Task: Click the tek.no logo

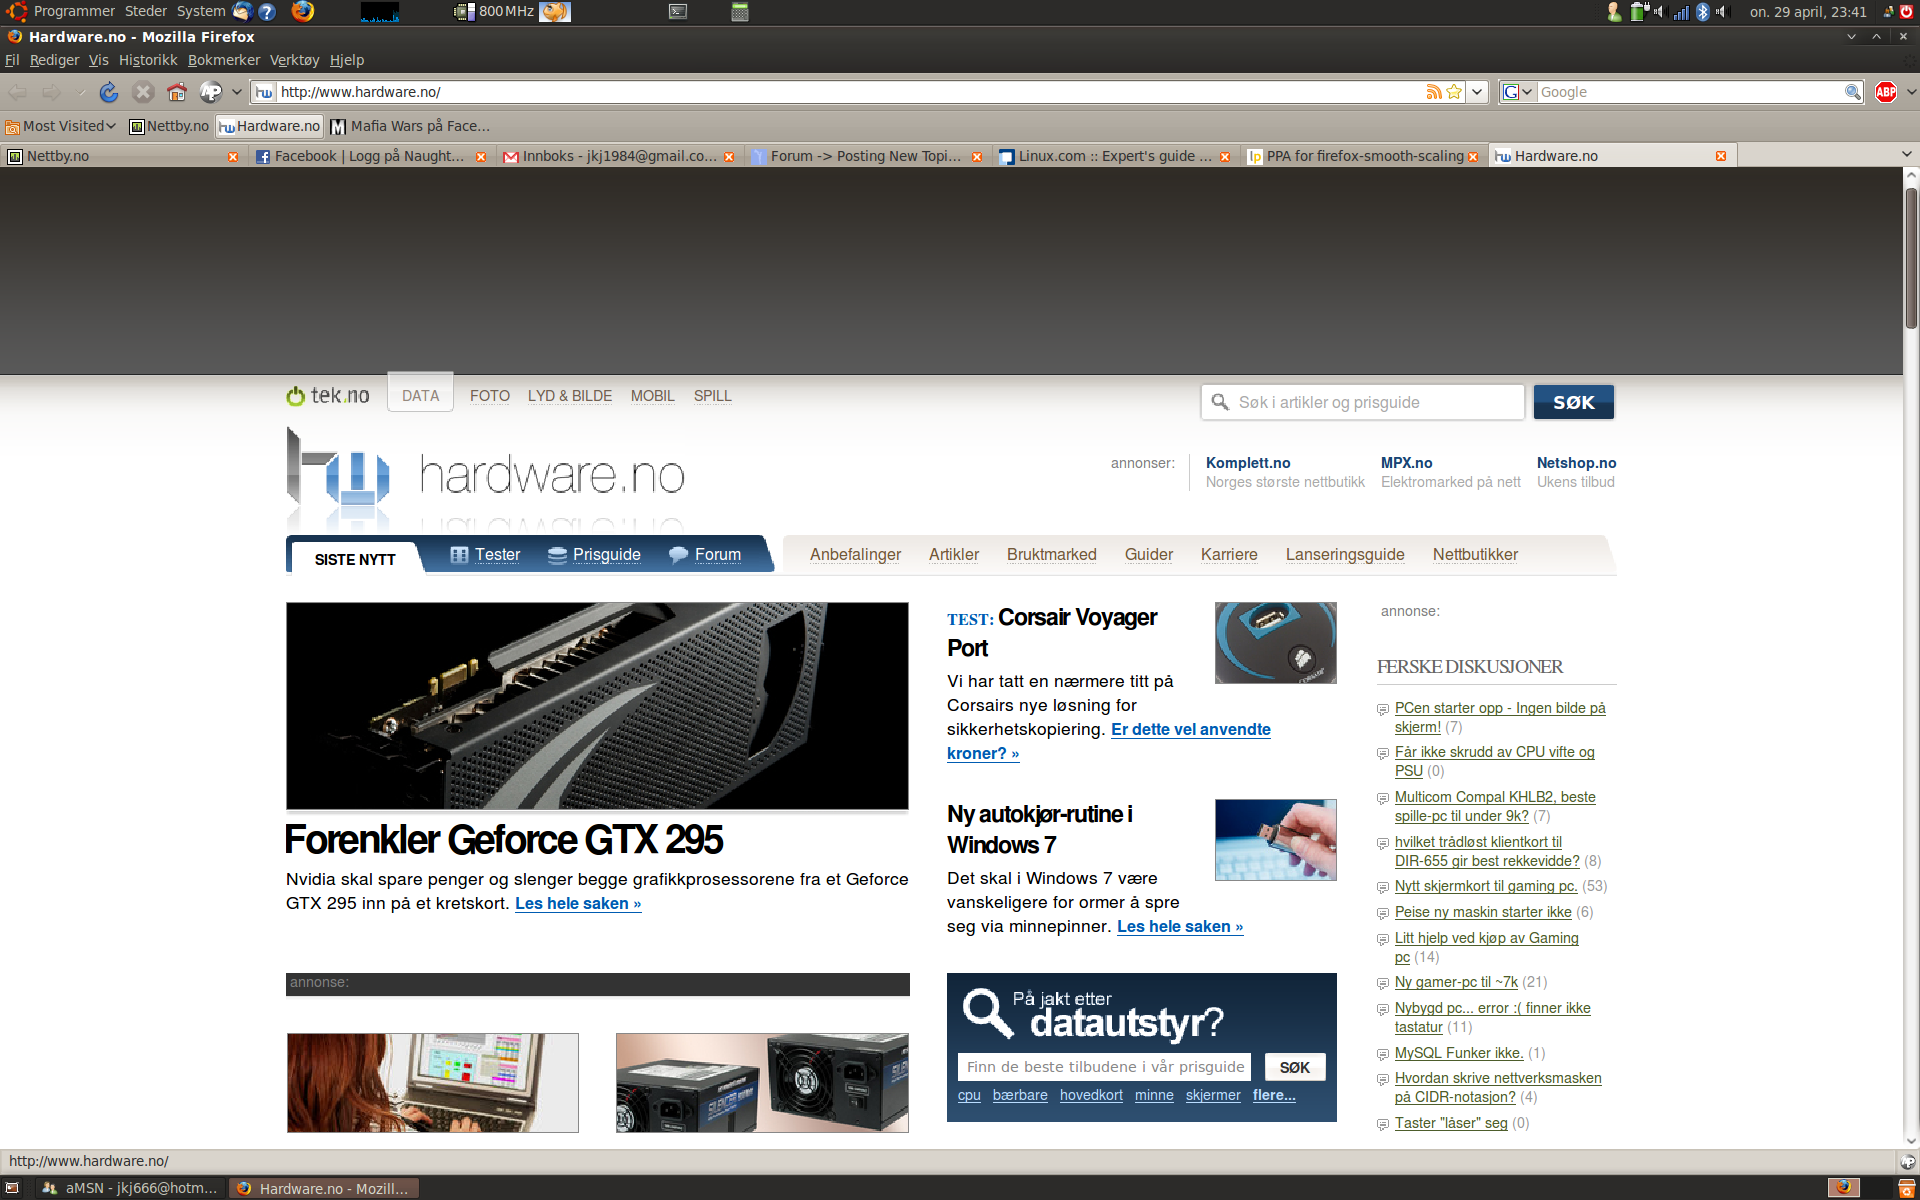Action: pyautogui.click(x=328, y=396)
